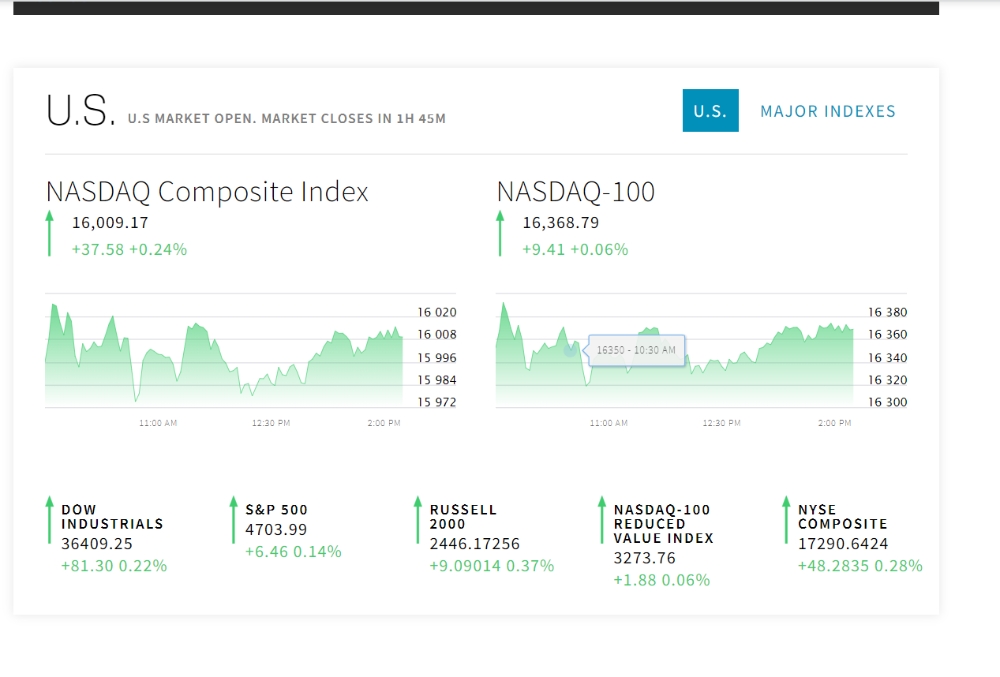The width and height of the screenshot is (1000, 677).
Task: Click S&P 500 change +6.46 0.14%
Action: click(293, 552)
